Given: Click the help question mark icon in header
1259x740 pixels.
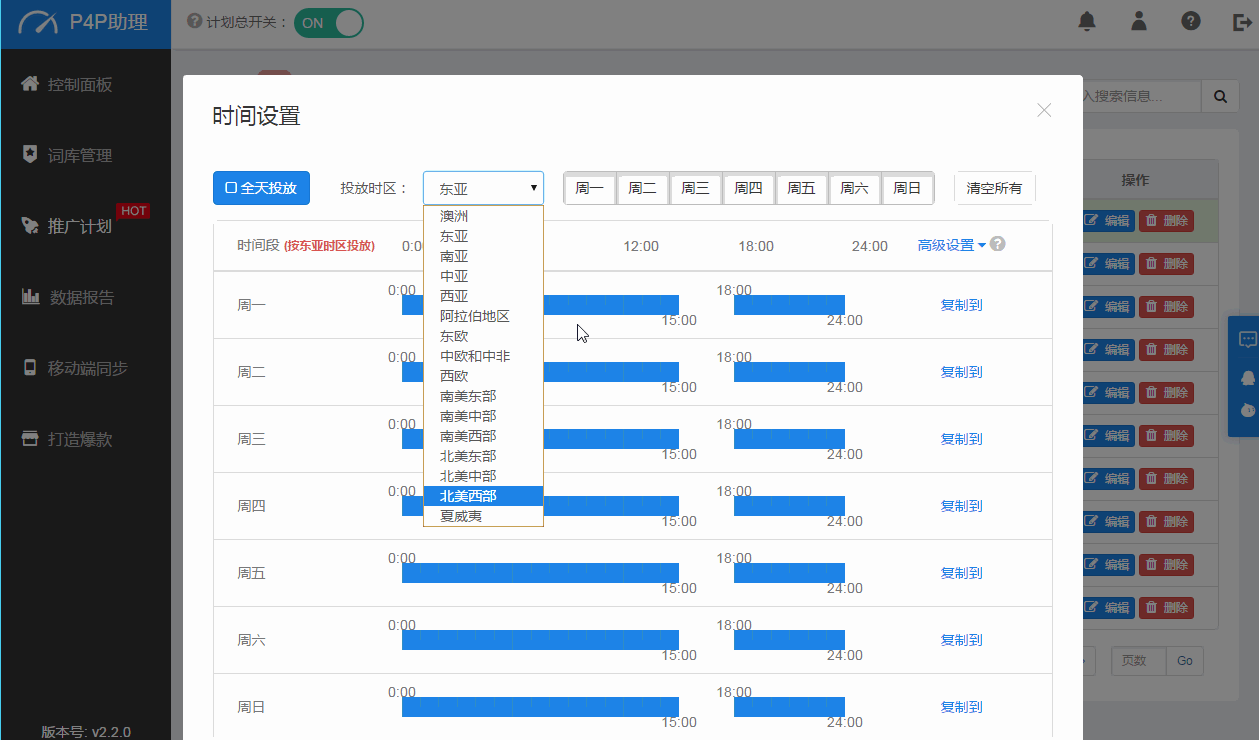Looking at the screenshot, I should coord(1190,22).
